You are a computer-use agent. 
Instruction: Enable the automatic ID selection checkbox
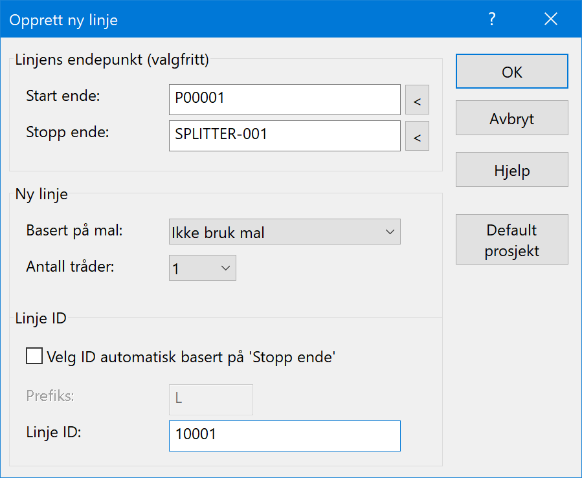point(34,356)
